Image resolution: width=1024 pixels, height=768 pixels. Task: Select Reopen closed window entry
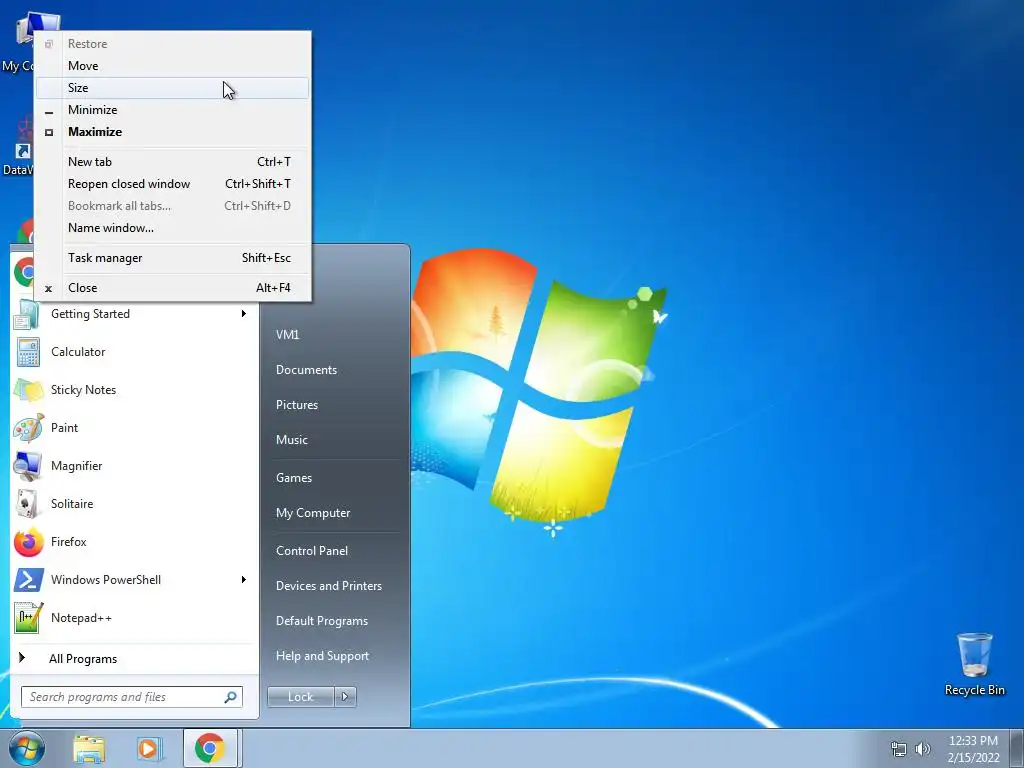(172, 184)
